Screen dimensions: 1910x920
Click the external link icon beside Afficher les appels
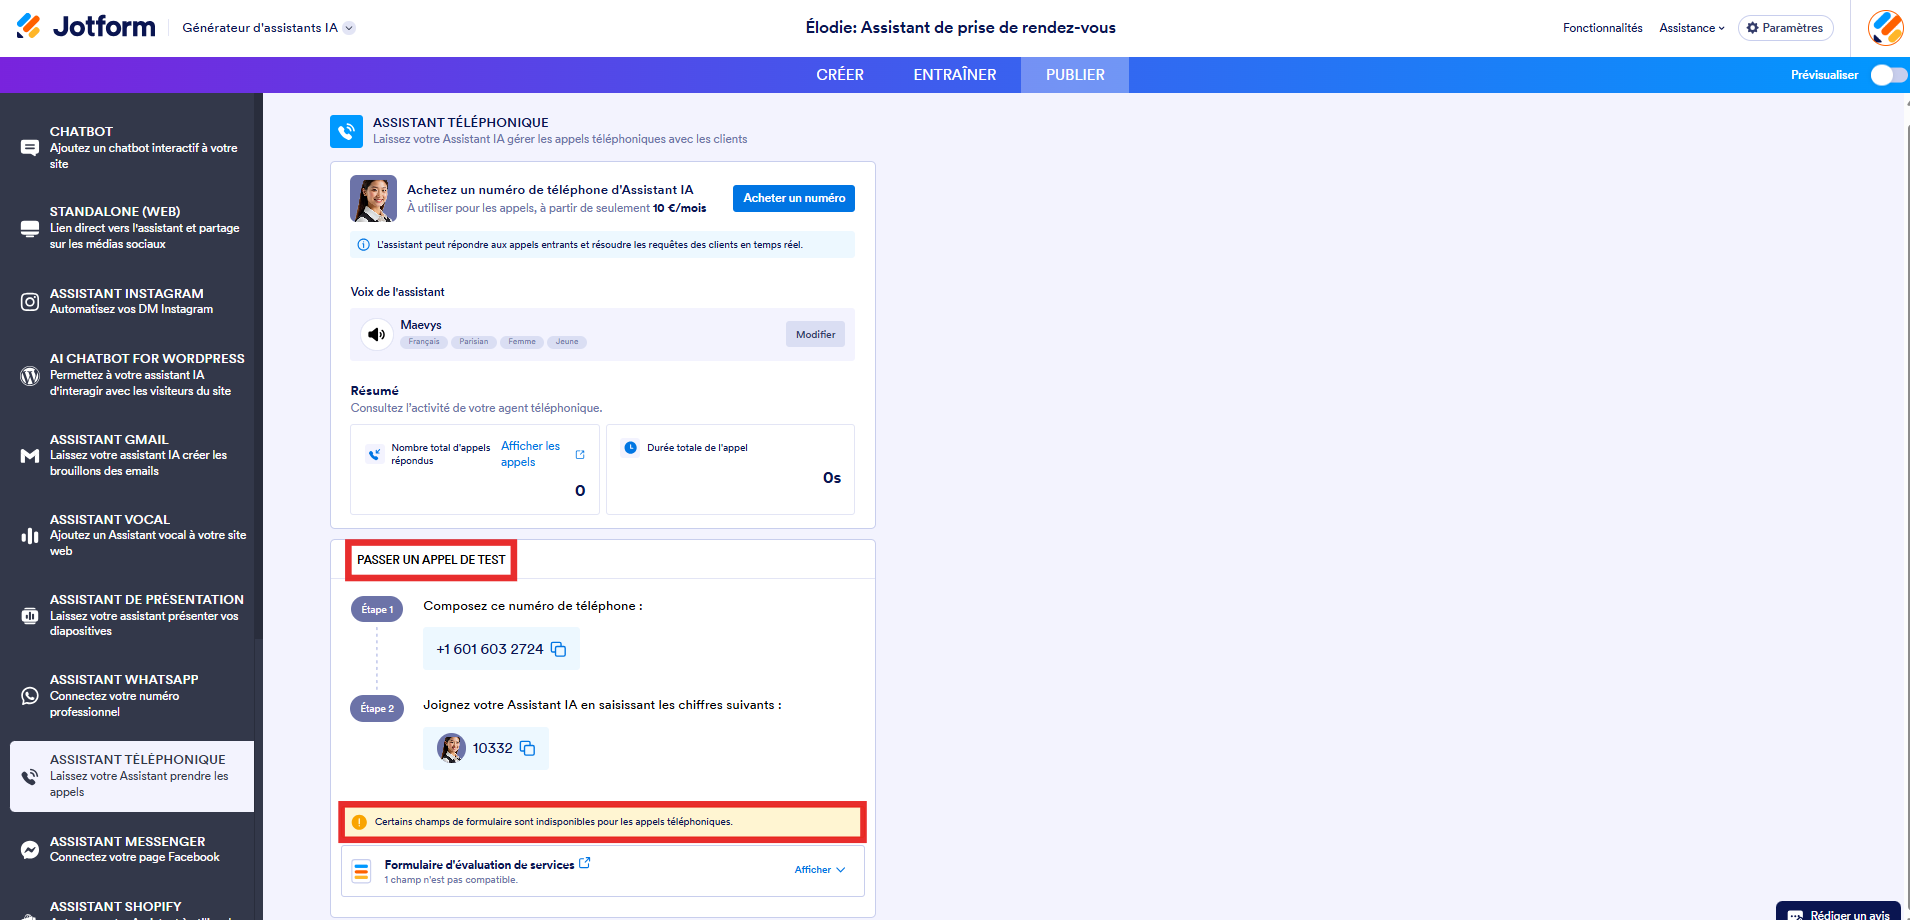click(580, 455)
